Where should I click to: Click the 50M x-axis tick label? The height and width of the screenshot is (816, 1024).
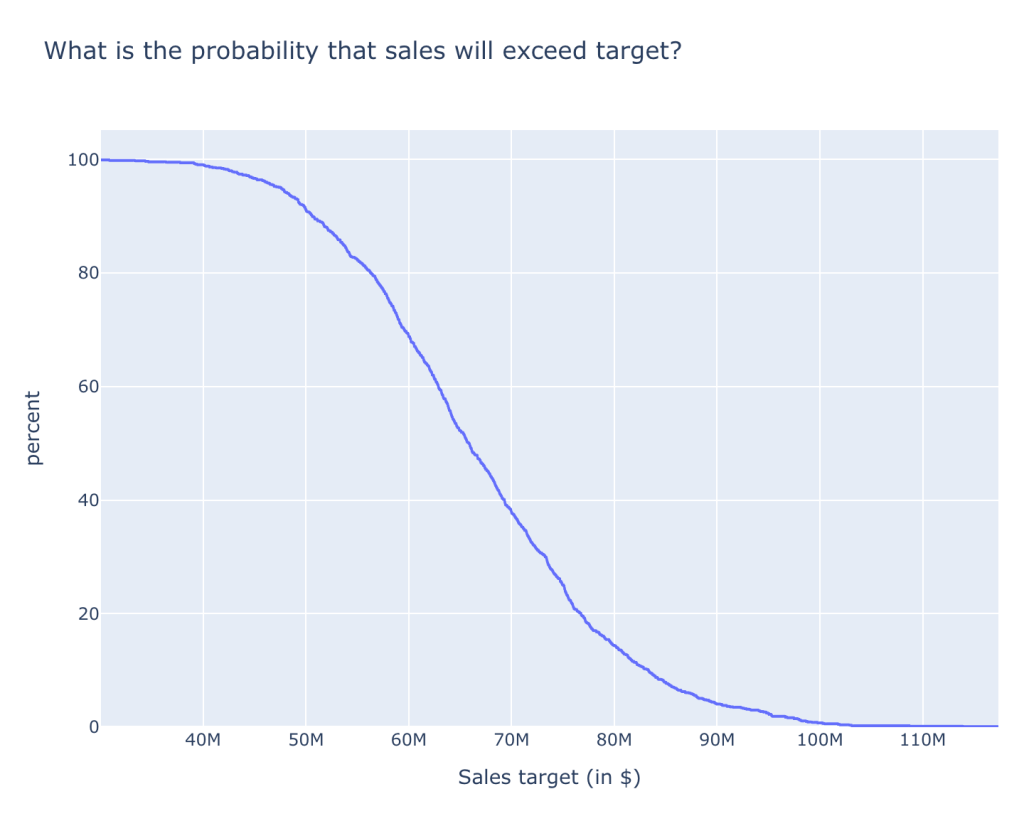306,742
